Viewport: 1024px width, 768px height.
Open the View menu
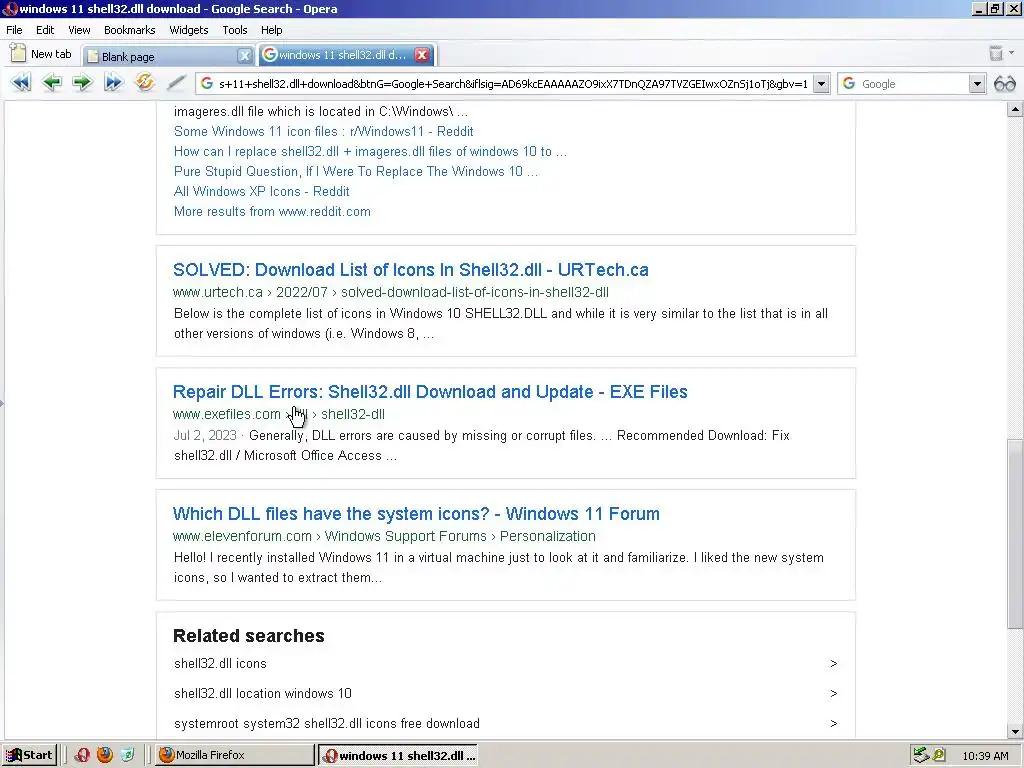click(79, 30)
